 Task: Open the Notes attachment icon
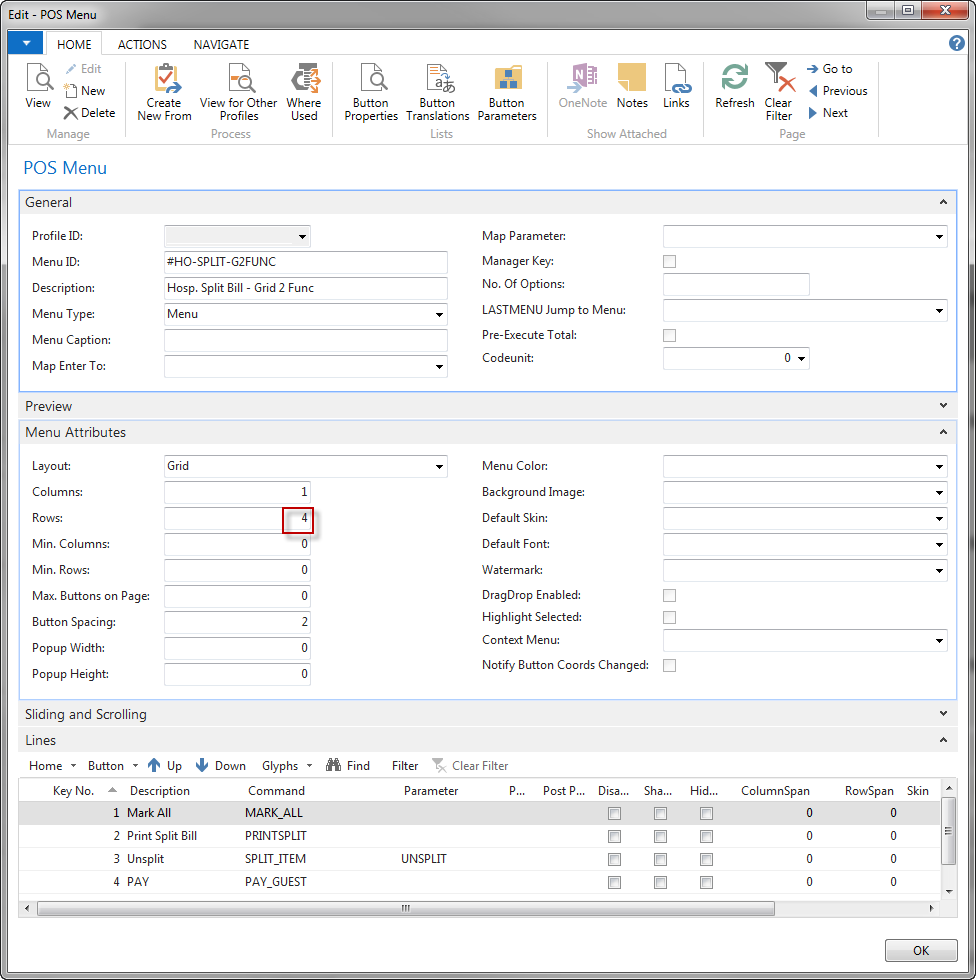[x=632, y=80]
